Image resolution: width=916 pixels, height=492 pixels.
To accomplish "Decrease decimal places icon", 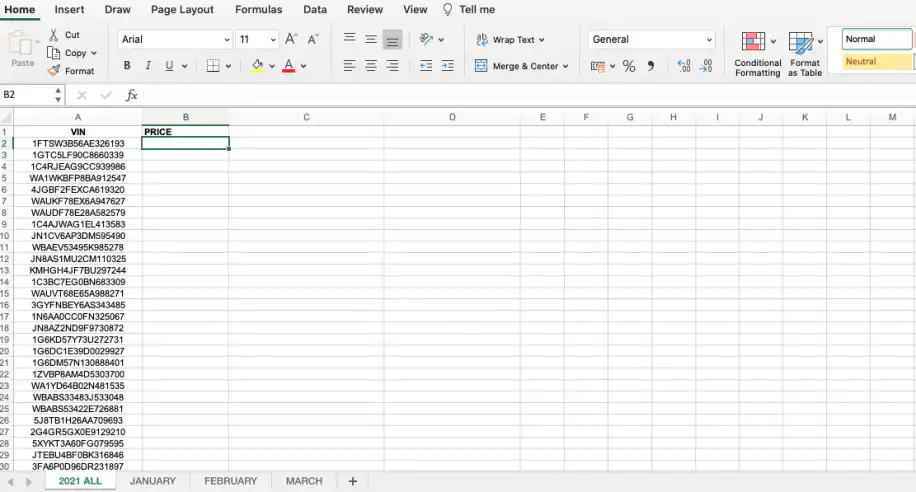I will point(706,65).
